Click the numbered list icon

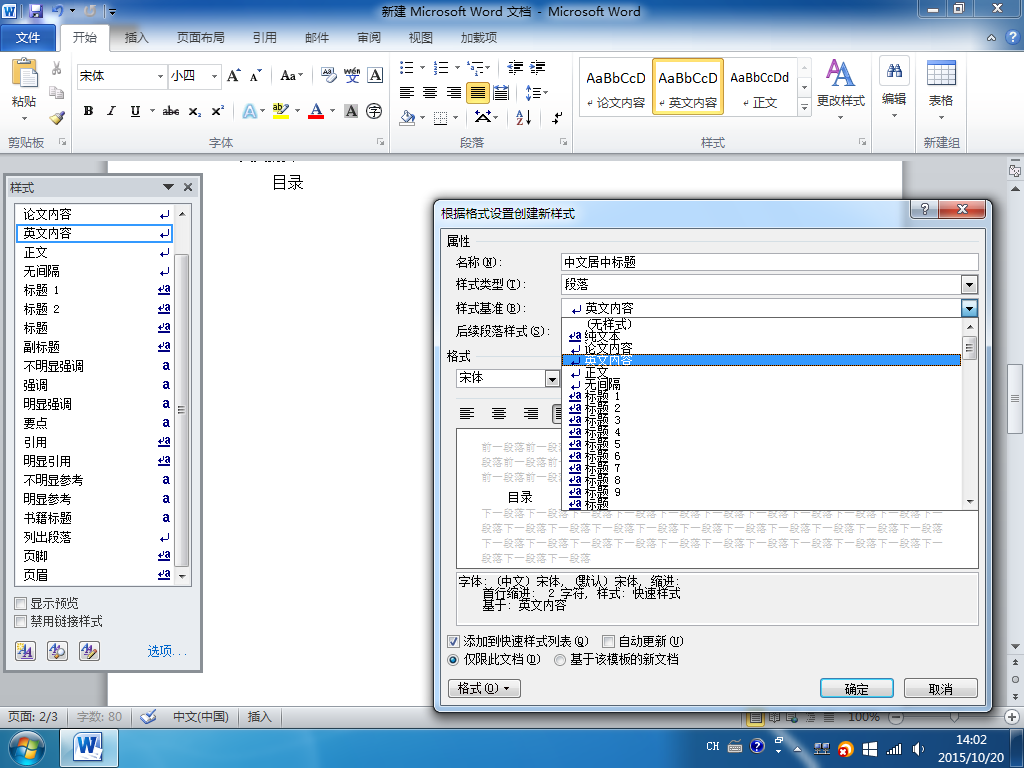441,68
